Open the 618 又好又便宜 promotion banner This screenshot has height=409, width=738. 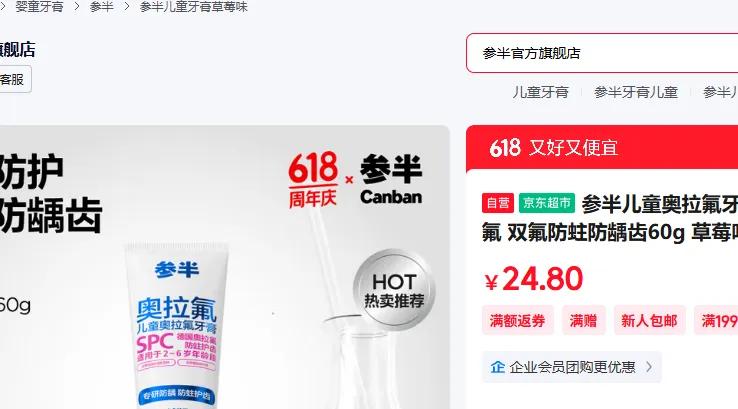click(602, 148)
